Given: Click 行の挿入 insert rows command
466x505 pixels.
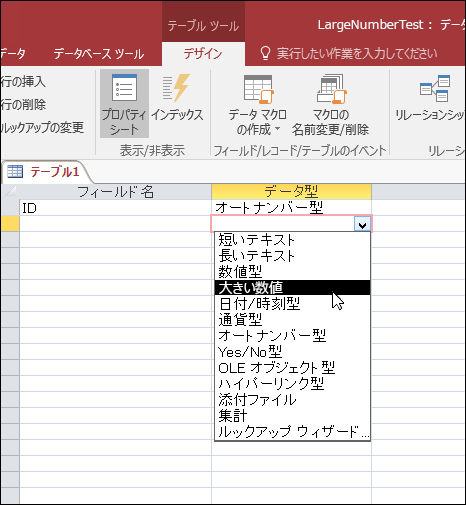Looking at the screenshot, I should click(23, 81).
